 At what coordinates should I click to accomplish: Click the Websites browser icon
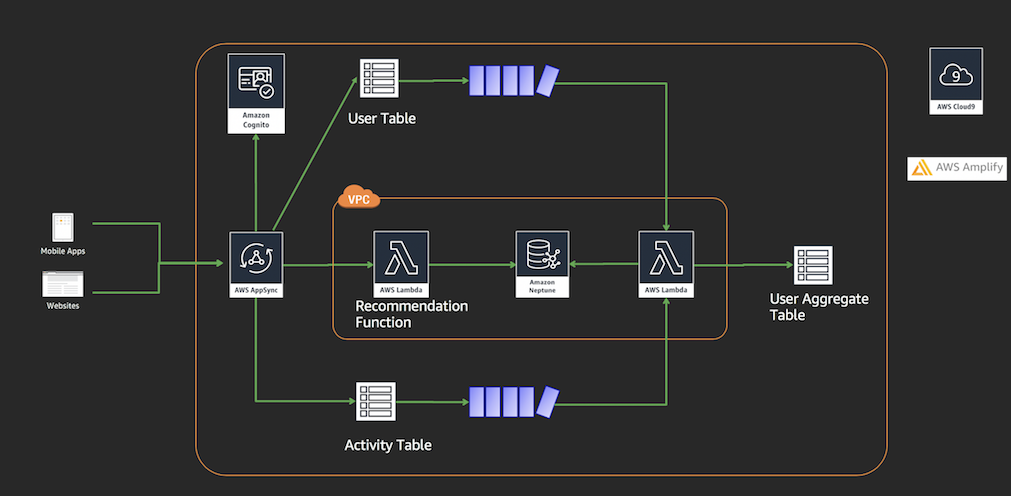(63, 284)
